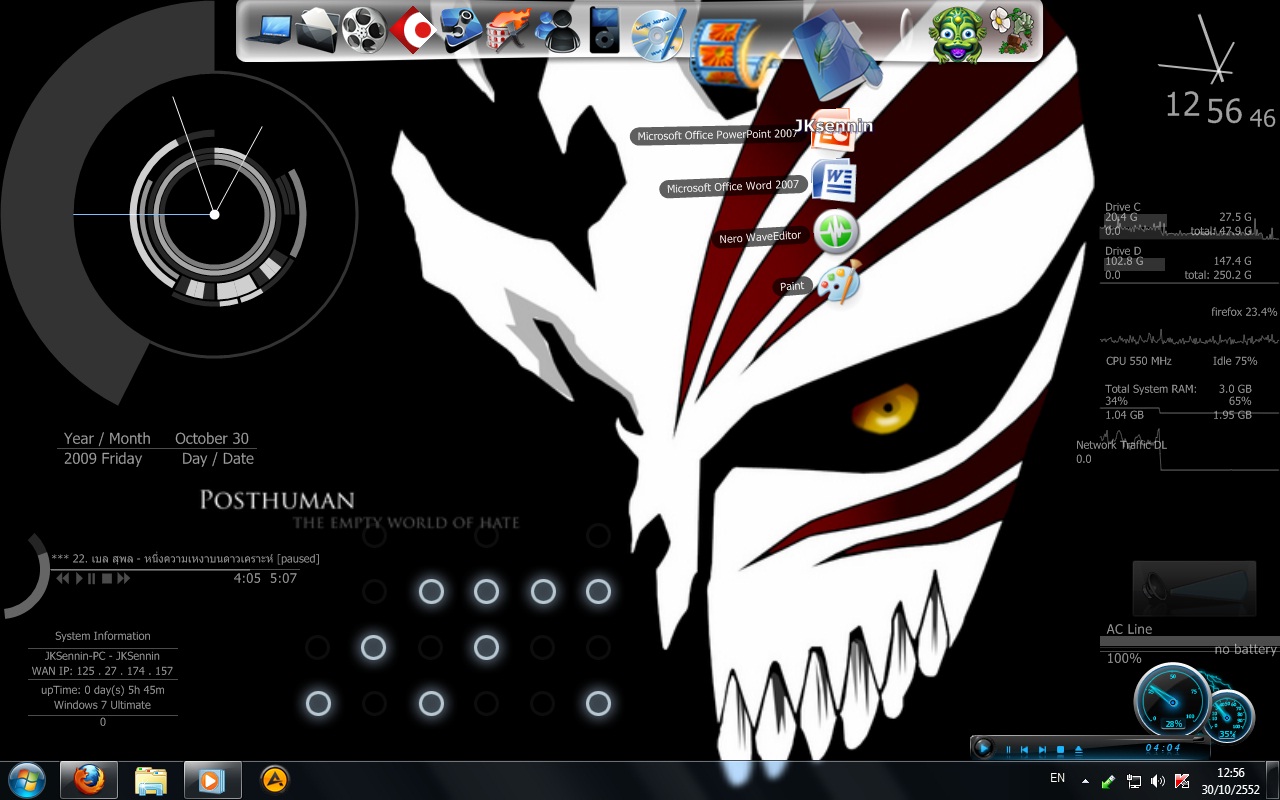Click the Drive D label
Viewport: 1280px width, 800px height.
tap(1123, 251)
